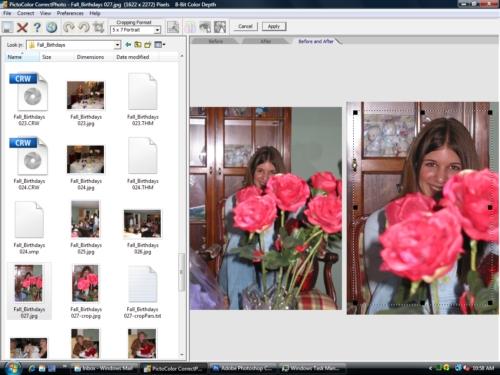Click the bottom-left crop handle on After image
Screen dimensions: 500x375
pyautogui.click(x=355, y=303)
